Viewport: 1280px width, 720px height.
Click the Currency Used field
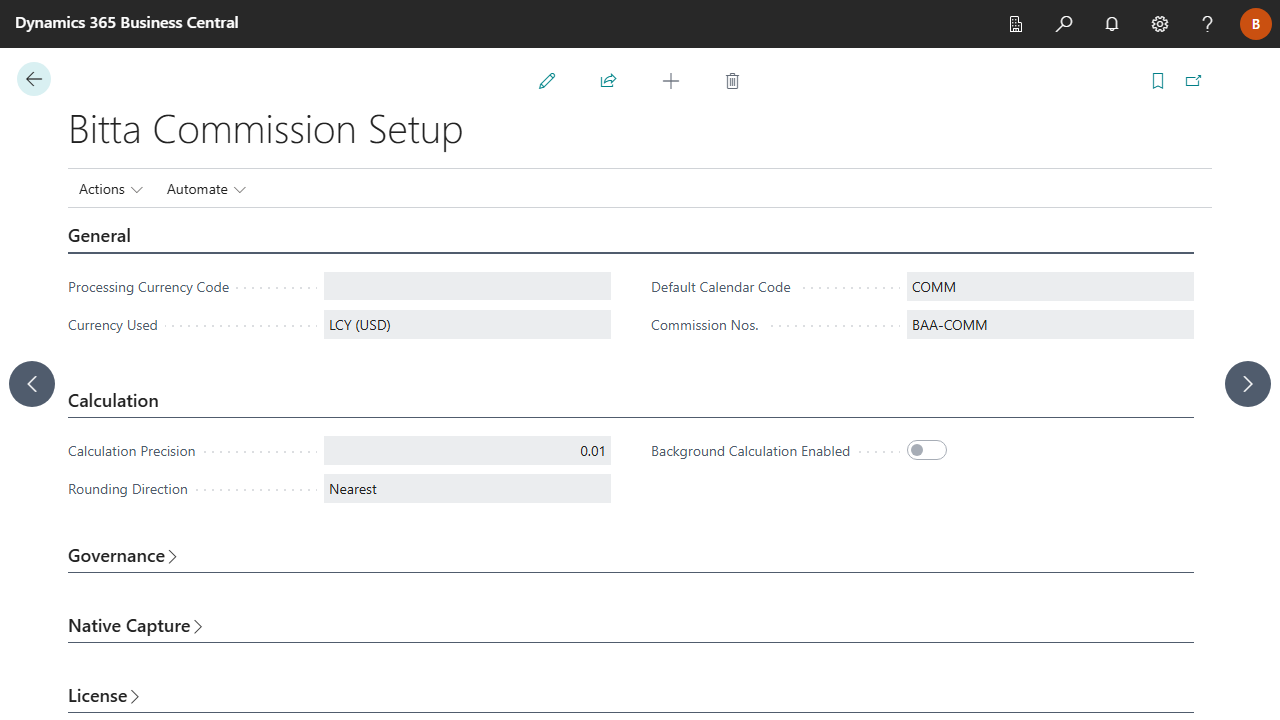(467, 324)
